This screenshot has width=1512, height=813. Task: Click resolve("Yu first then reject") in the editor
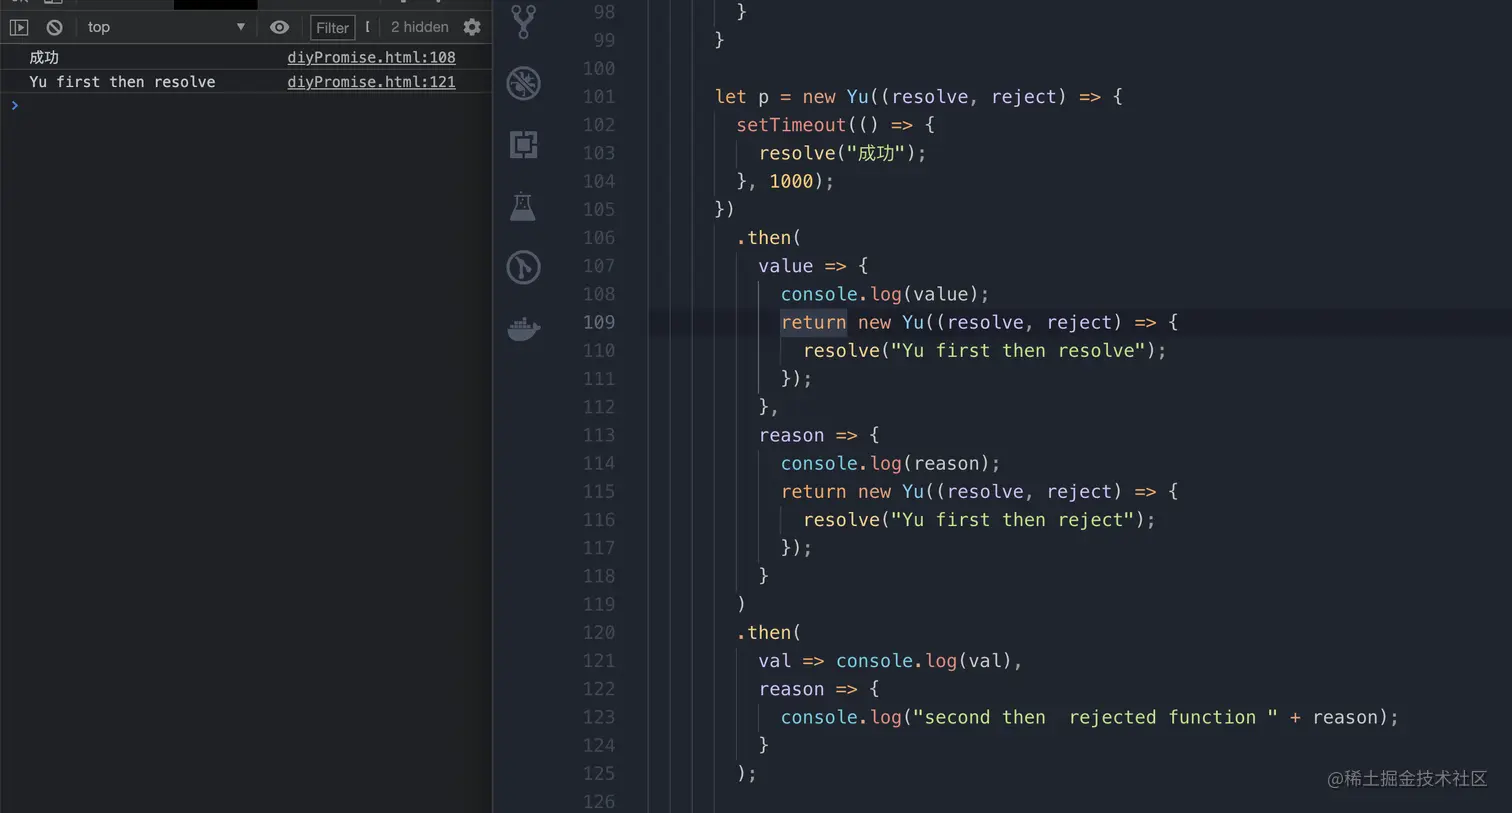(979, 519)
